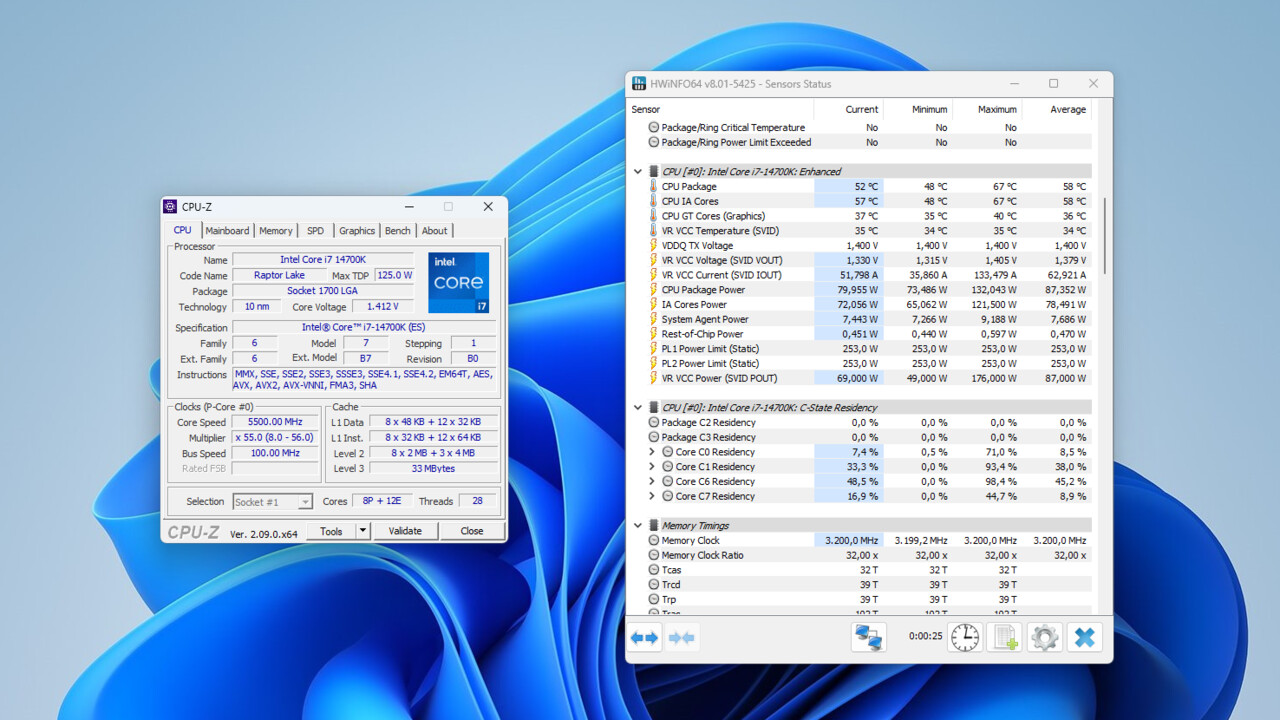
Task: Collapse the CPU i7-14700K Enhanced section
Action: [x=637, y=171]
